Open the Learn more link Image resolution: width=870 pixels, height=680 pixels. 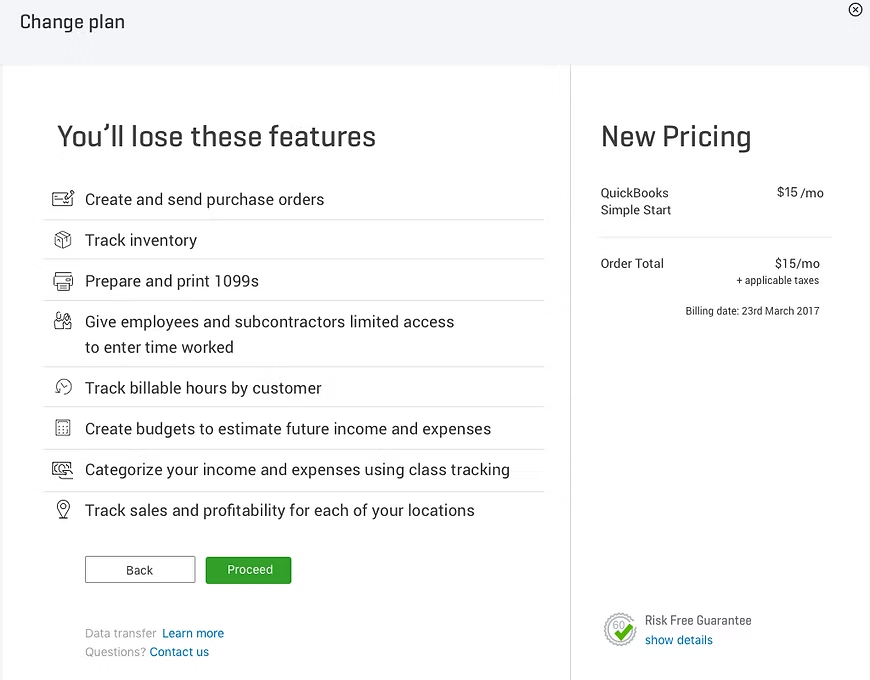pos(193,633)
